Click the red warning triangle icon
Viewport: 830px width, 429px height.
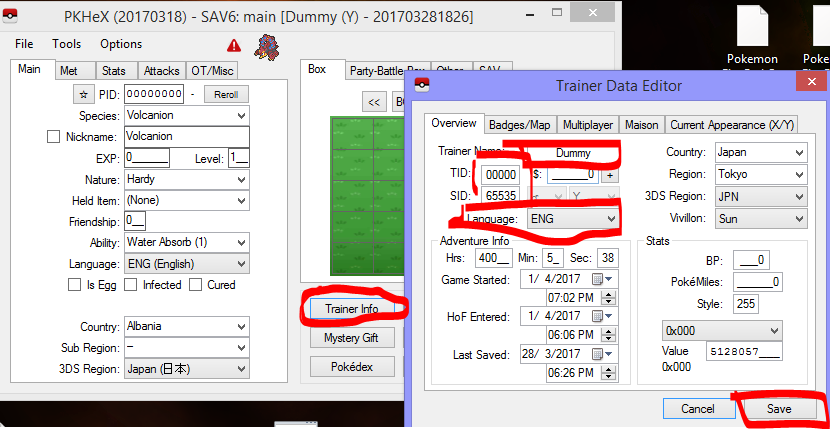(x=234, y=45)
